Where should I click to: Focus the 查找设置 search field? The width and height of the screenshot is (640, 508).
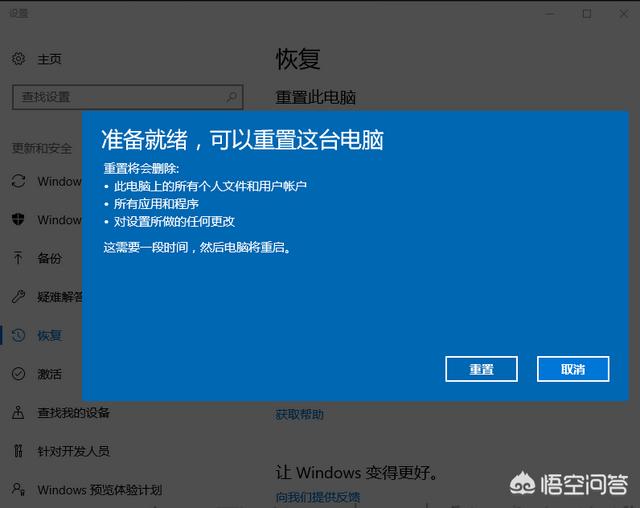[x=127, y=97]
